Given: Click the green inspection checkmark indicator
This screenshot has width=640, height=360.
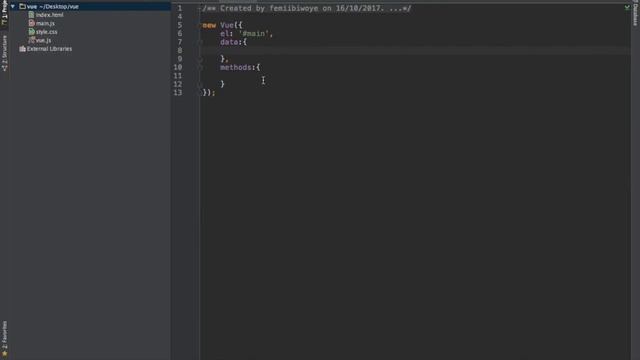Looking at the screenshot, I should [x=627, y=7].
